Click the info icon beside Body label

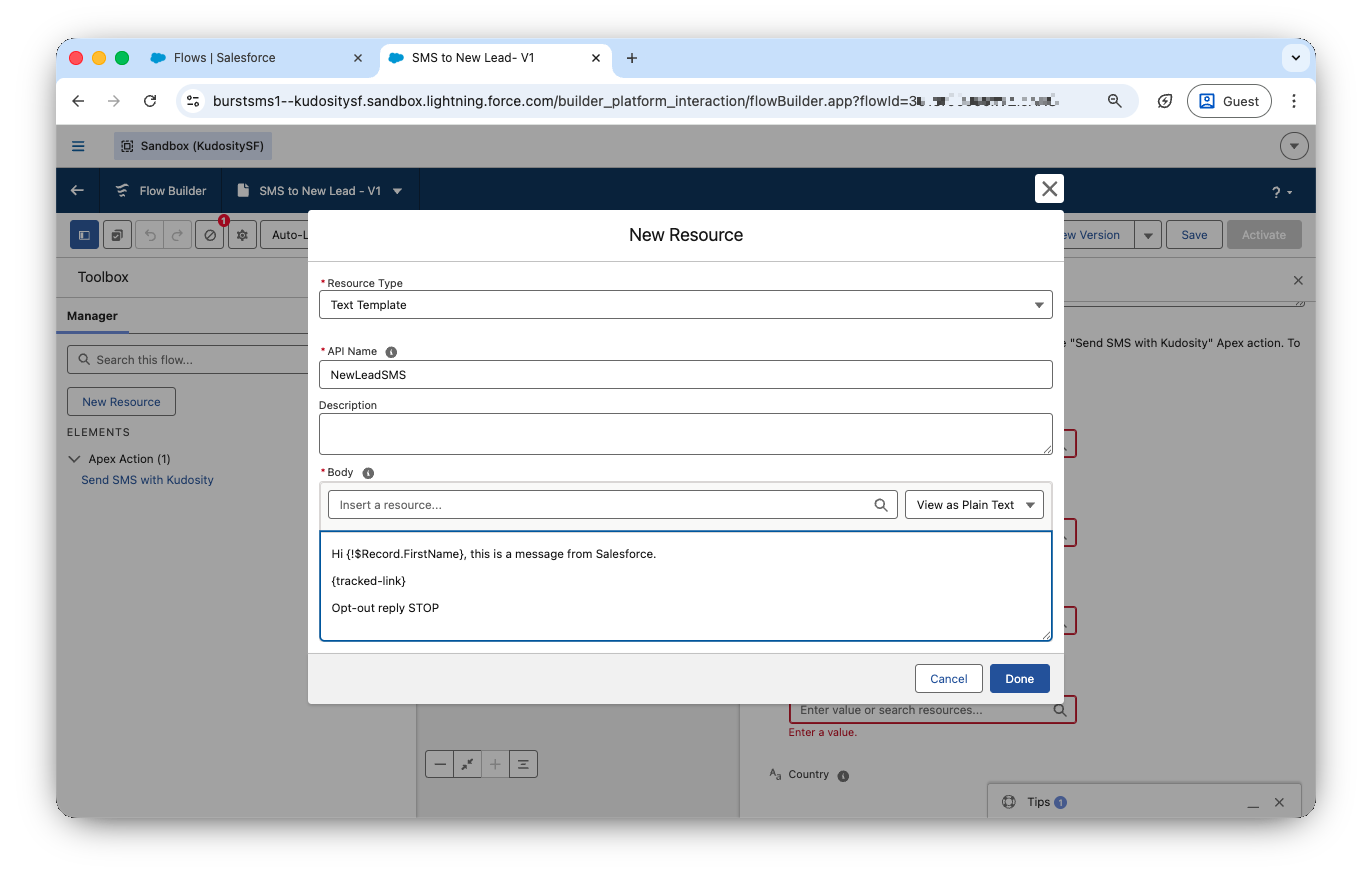tap(368, 473)
